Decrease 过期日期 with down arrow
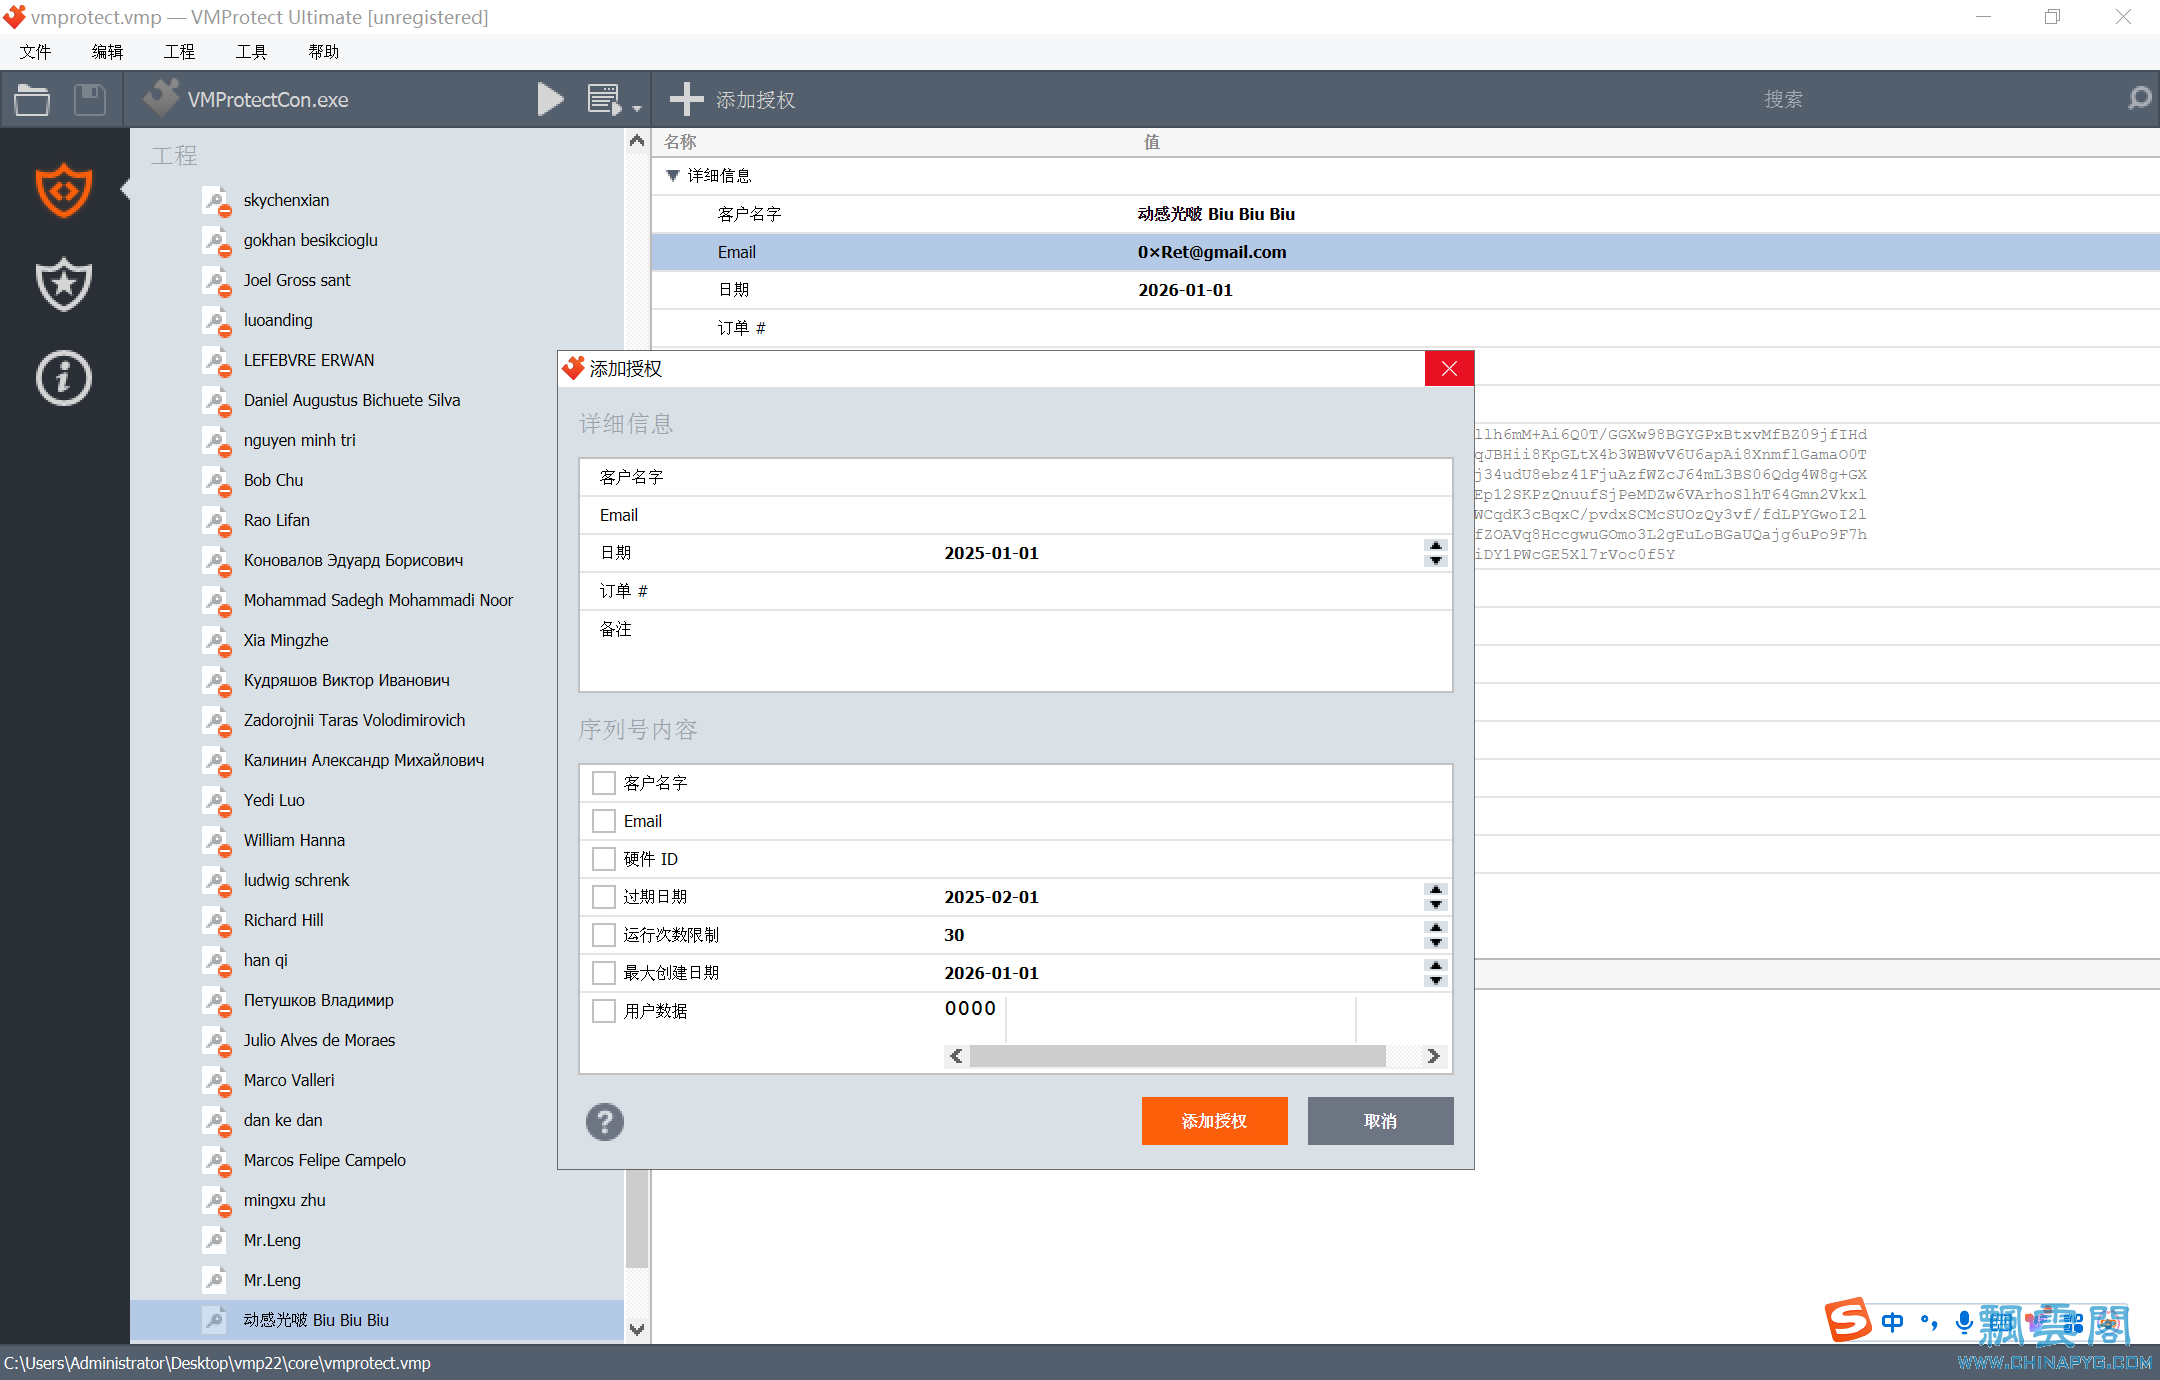 (1436, 904)
